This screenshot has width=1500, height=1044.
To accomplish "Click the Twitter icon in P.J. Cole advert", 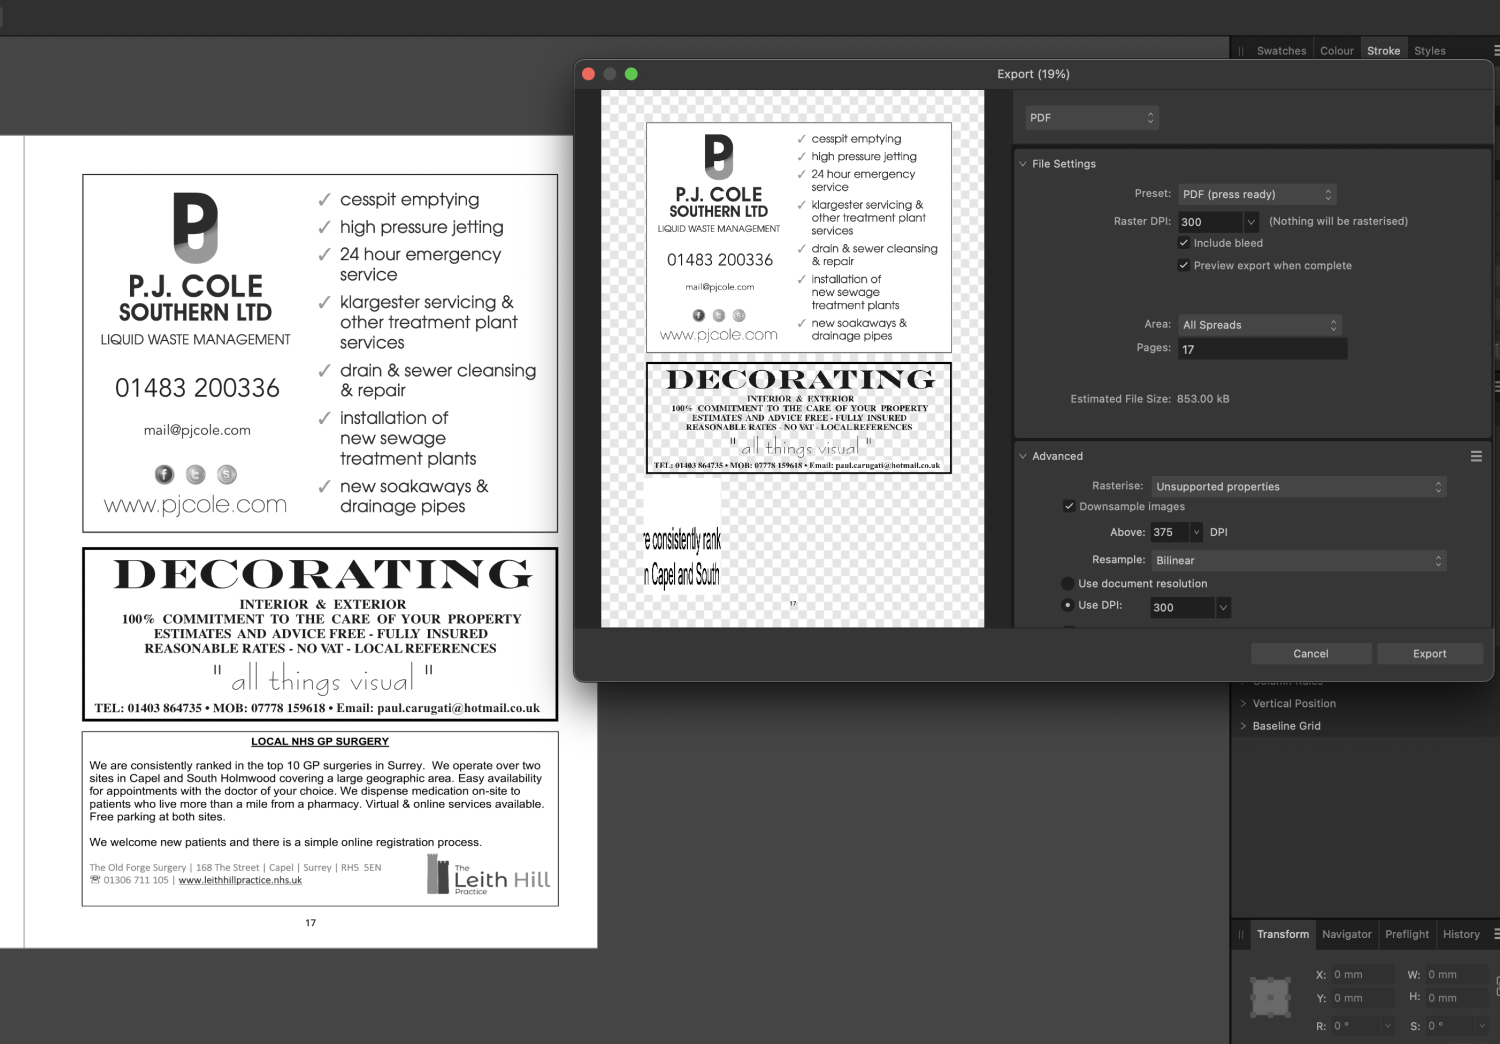I will coord(196,475).
